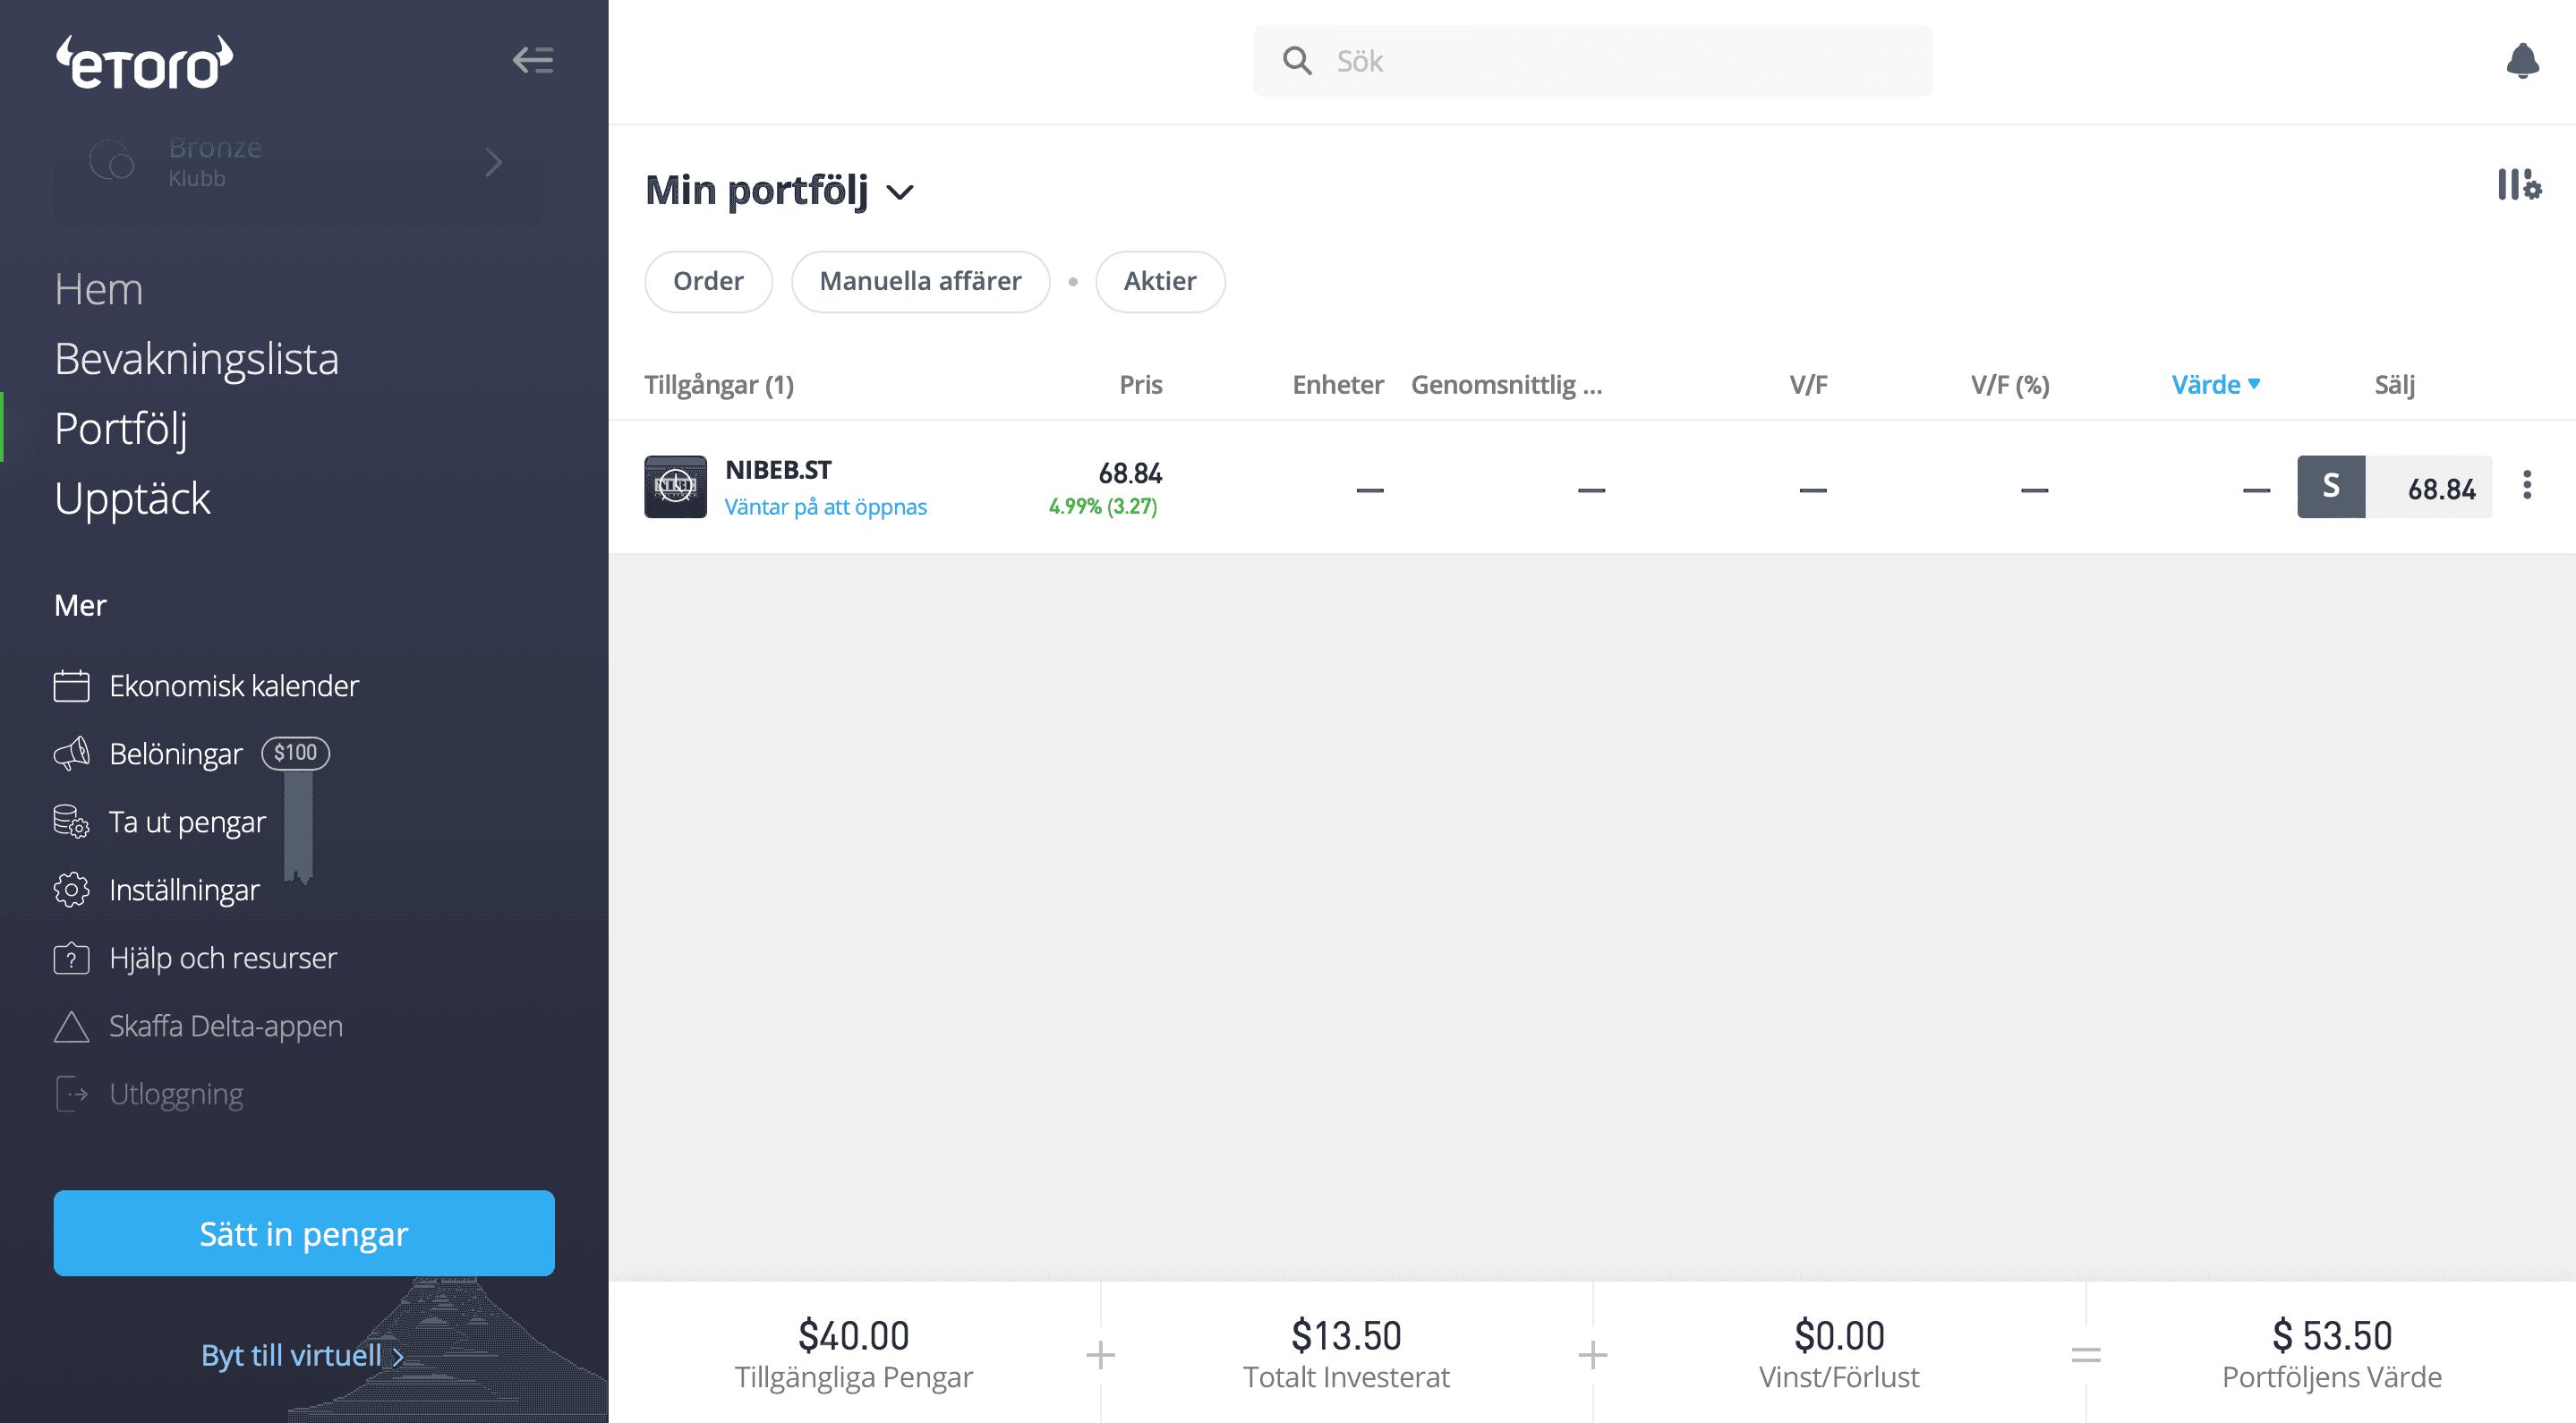This screenshot has width=2576, height=1423.
Task: Expand the Bronze Klubb panel
Action: click(x=299, y=162)
